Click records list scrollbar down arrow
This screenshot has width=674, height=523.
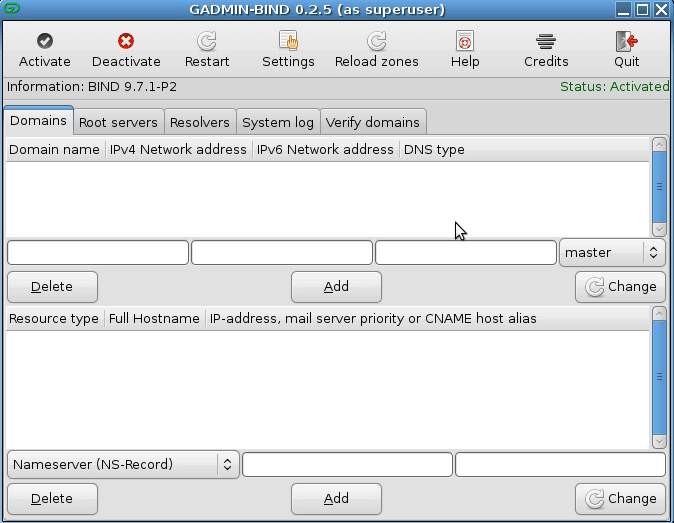click(x=659, y=441)
